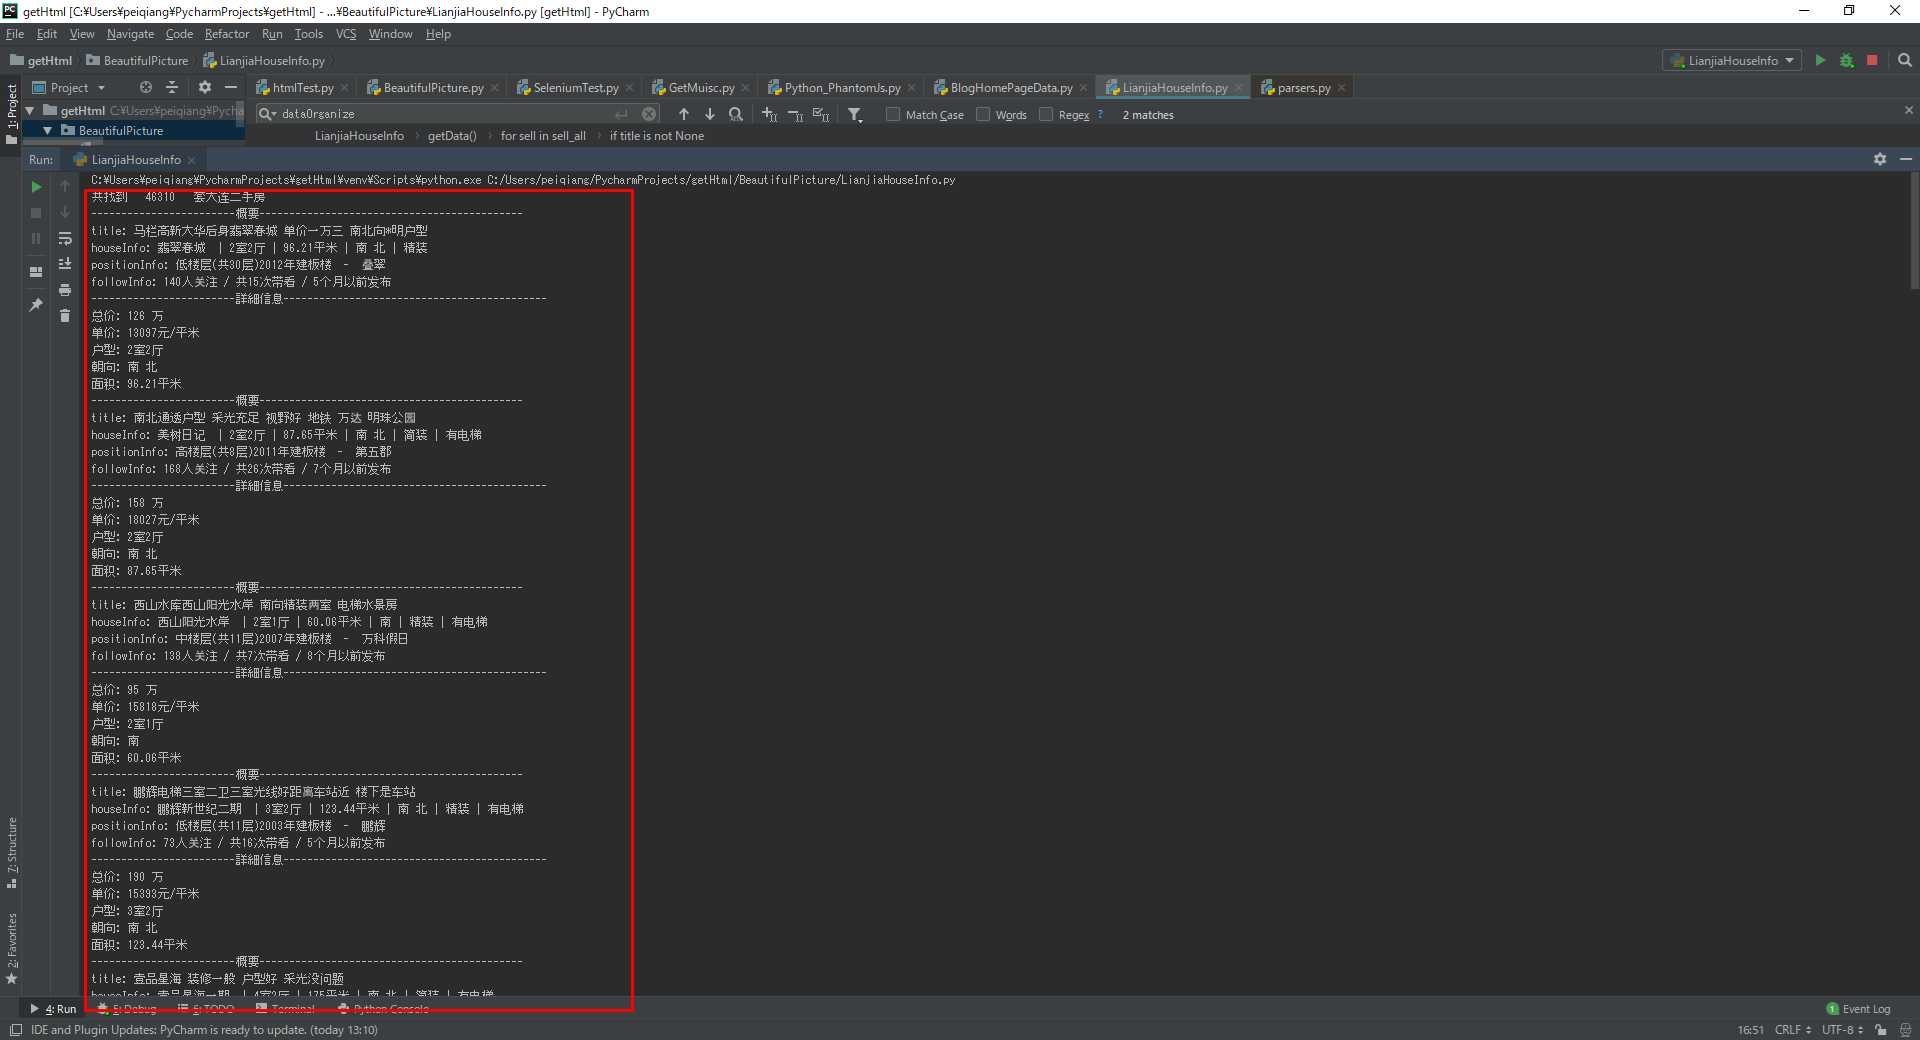Open Regex help question mark
The height and width of the screenshot is (1040, 1920).
tap(1100, 115)
